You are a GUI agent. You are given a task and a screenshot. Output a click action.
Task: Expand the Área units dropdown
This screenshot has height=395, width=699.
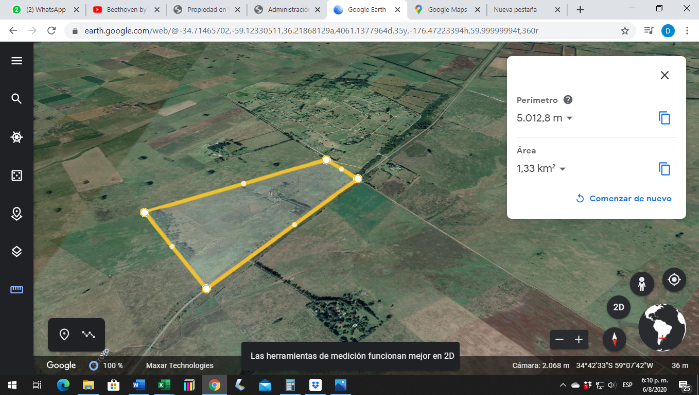point(563,169)
